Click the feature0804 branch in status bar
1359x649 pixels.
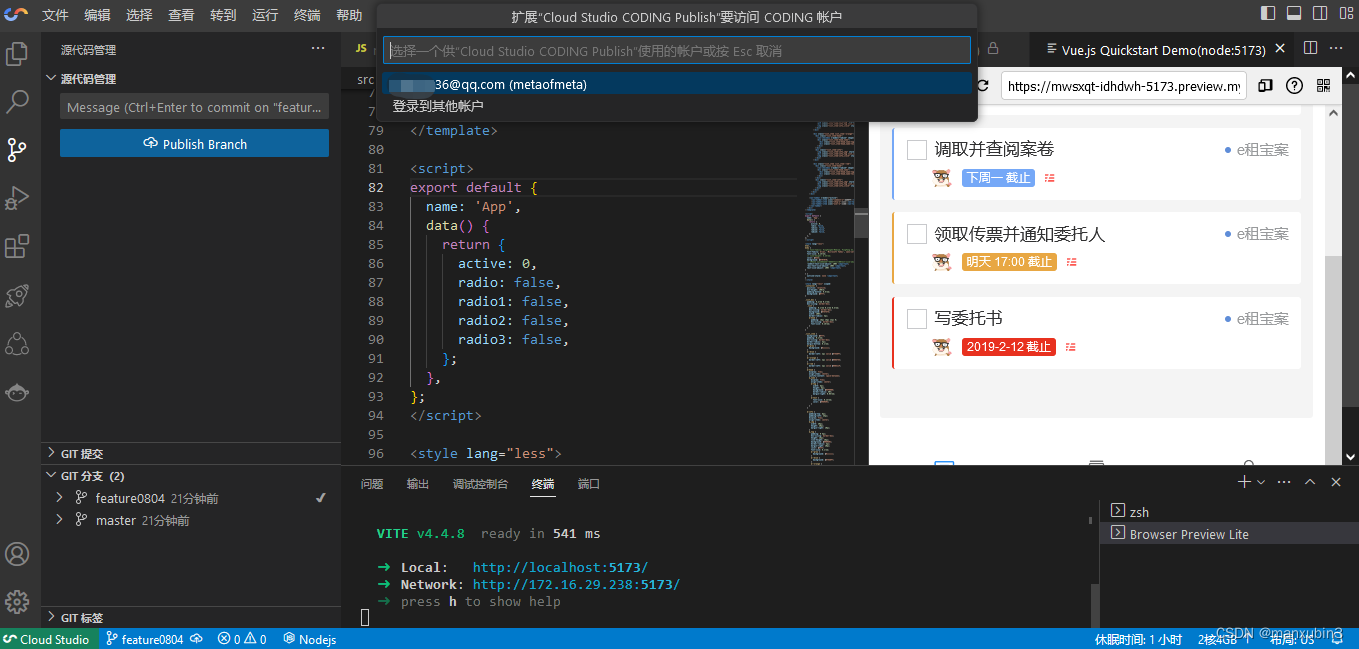[145, 639]
